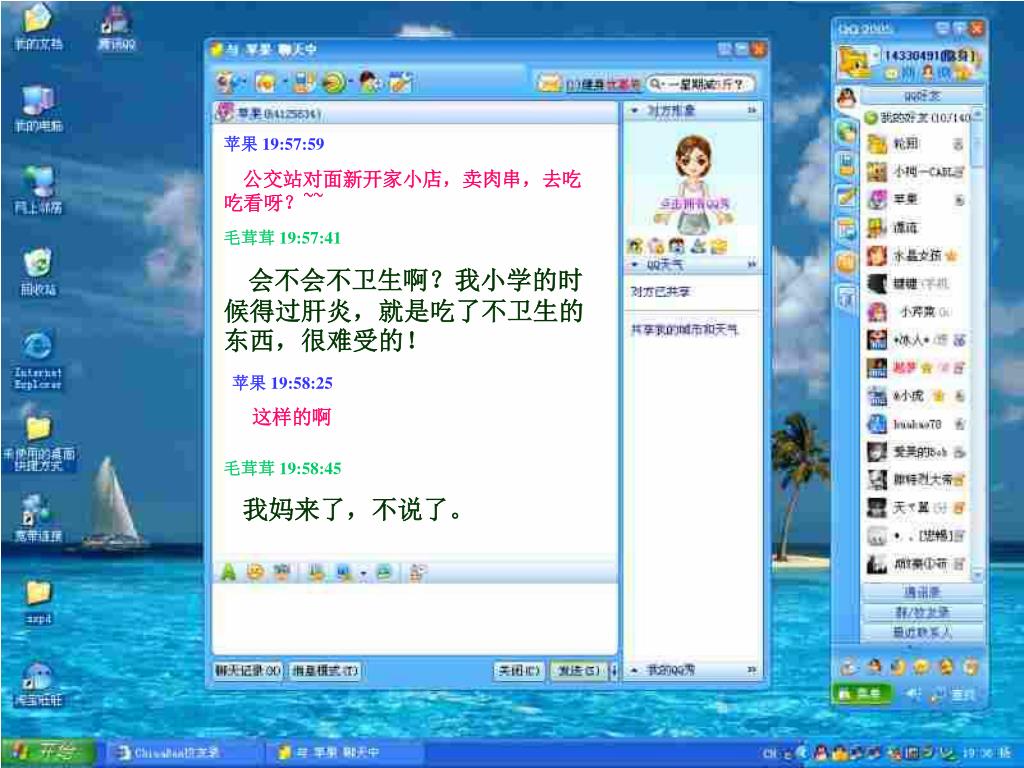
Task: Expand the 我的QQ秀 section at bottom
Action: point(633,670)
